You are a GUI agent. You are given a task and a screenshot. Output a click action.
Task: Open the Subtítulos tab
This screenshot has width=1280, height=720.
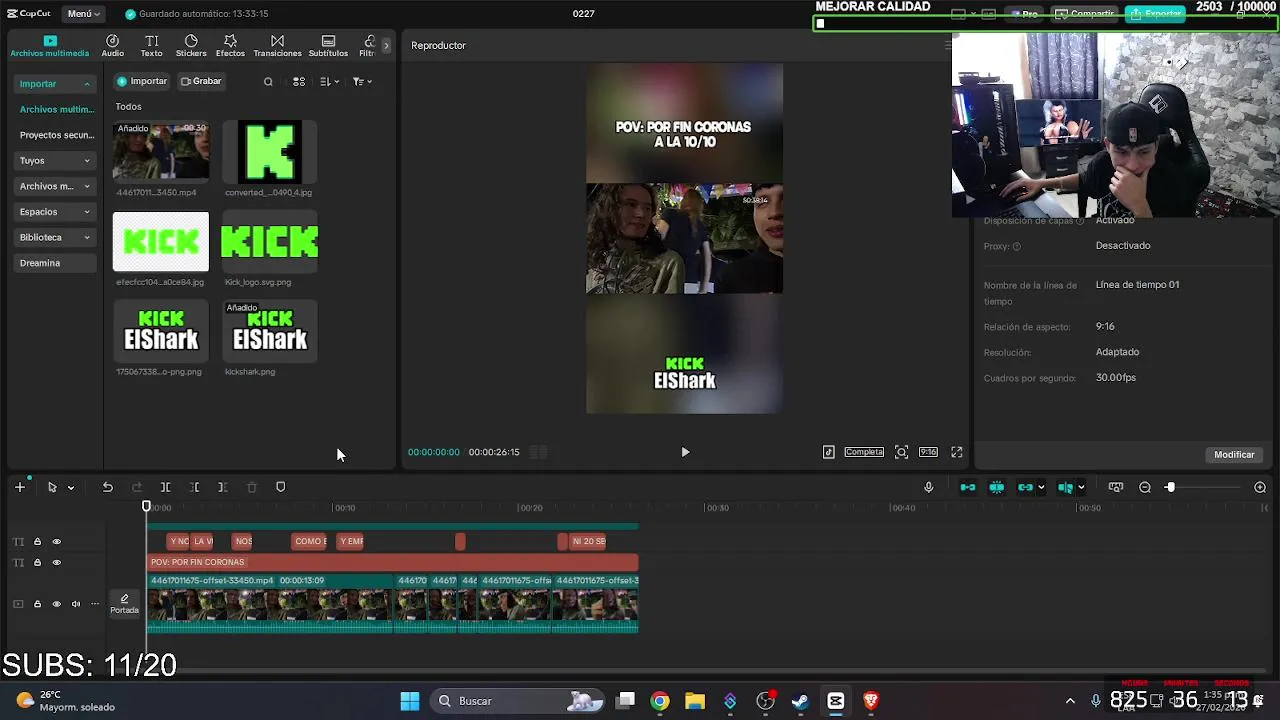click(x=328, y=46)
